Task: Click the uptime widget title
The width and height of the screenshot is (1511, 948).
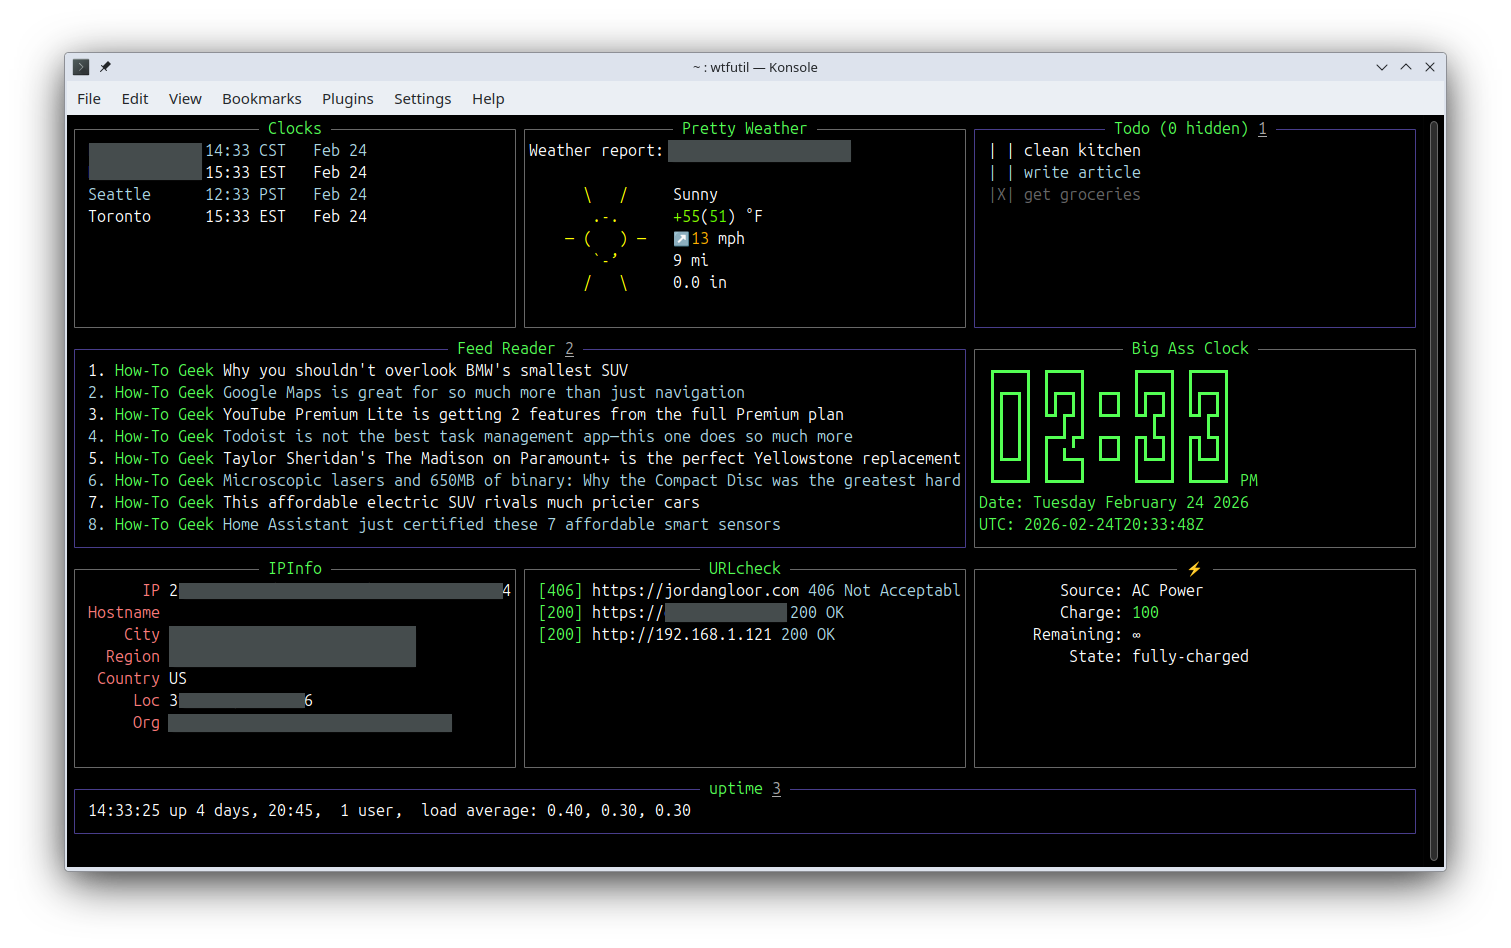Action: pos(745,788)
